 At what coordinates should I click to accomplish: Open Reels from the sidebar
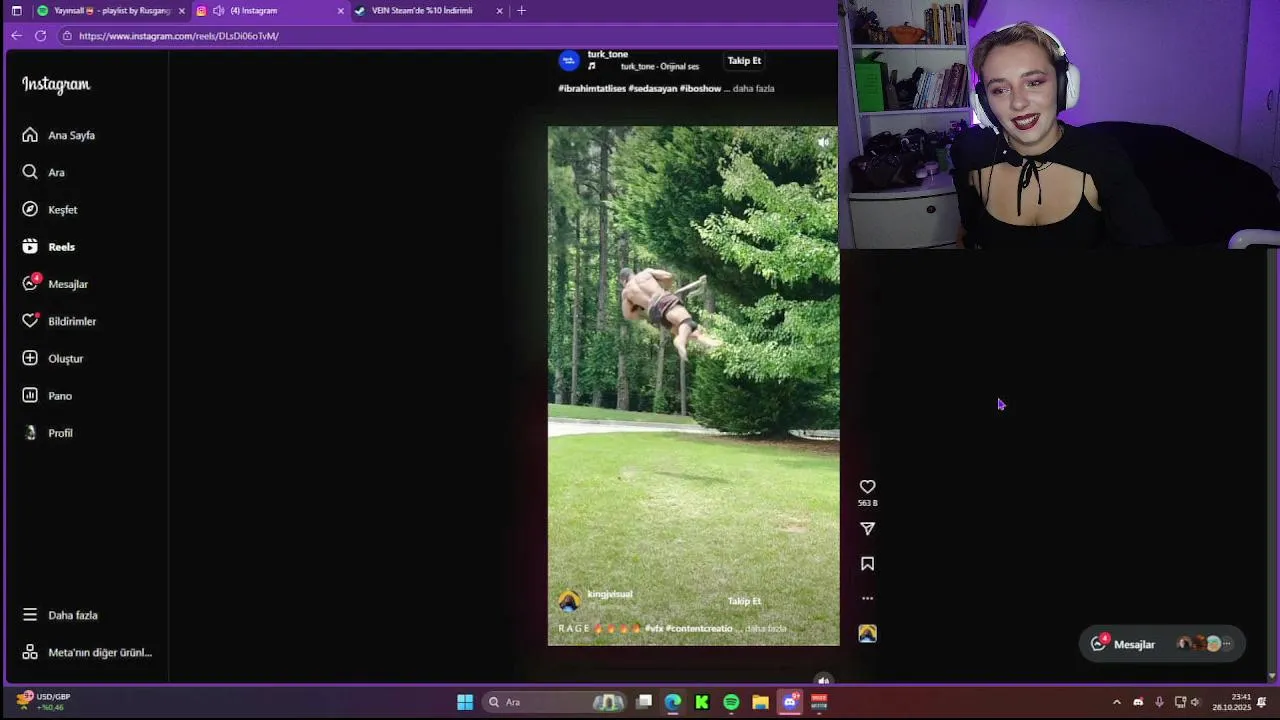click(49, 247)
